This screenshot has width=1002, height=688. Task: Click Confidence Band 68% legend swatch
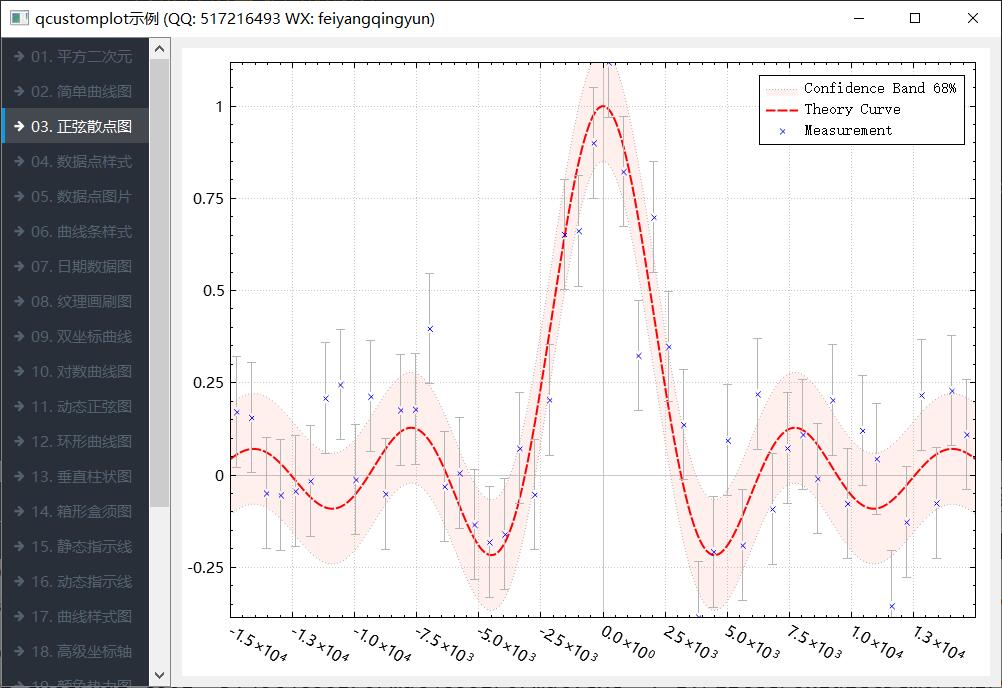(x=781, y=89)
